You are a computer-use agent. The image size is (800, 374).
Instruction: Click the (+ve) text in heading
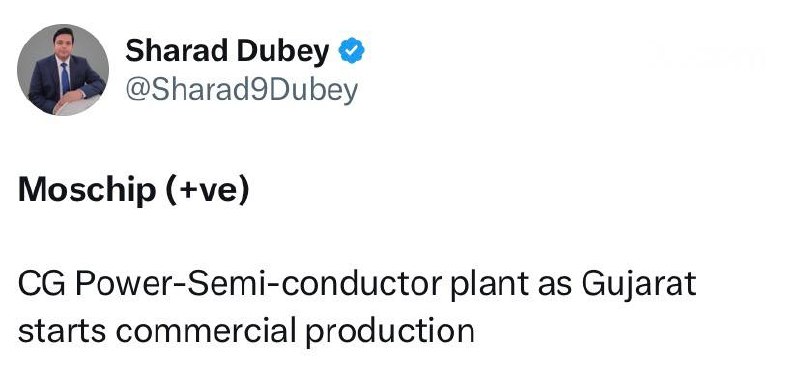[x=207, y=191]
